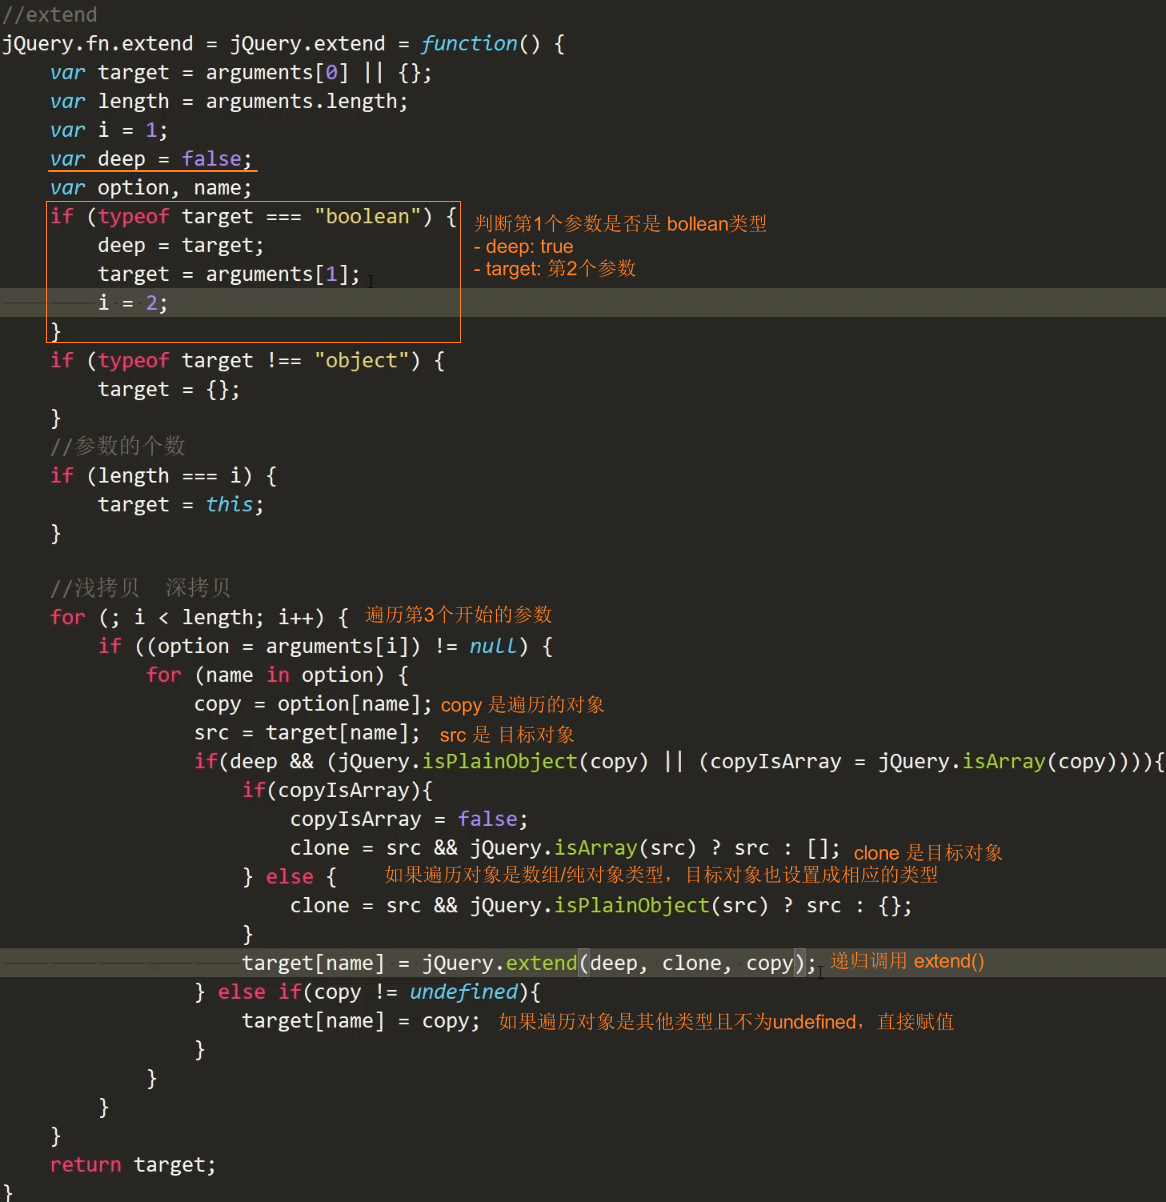Click the "return target;" statement

[133, 1165]
